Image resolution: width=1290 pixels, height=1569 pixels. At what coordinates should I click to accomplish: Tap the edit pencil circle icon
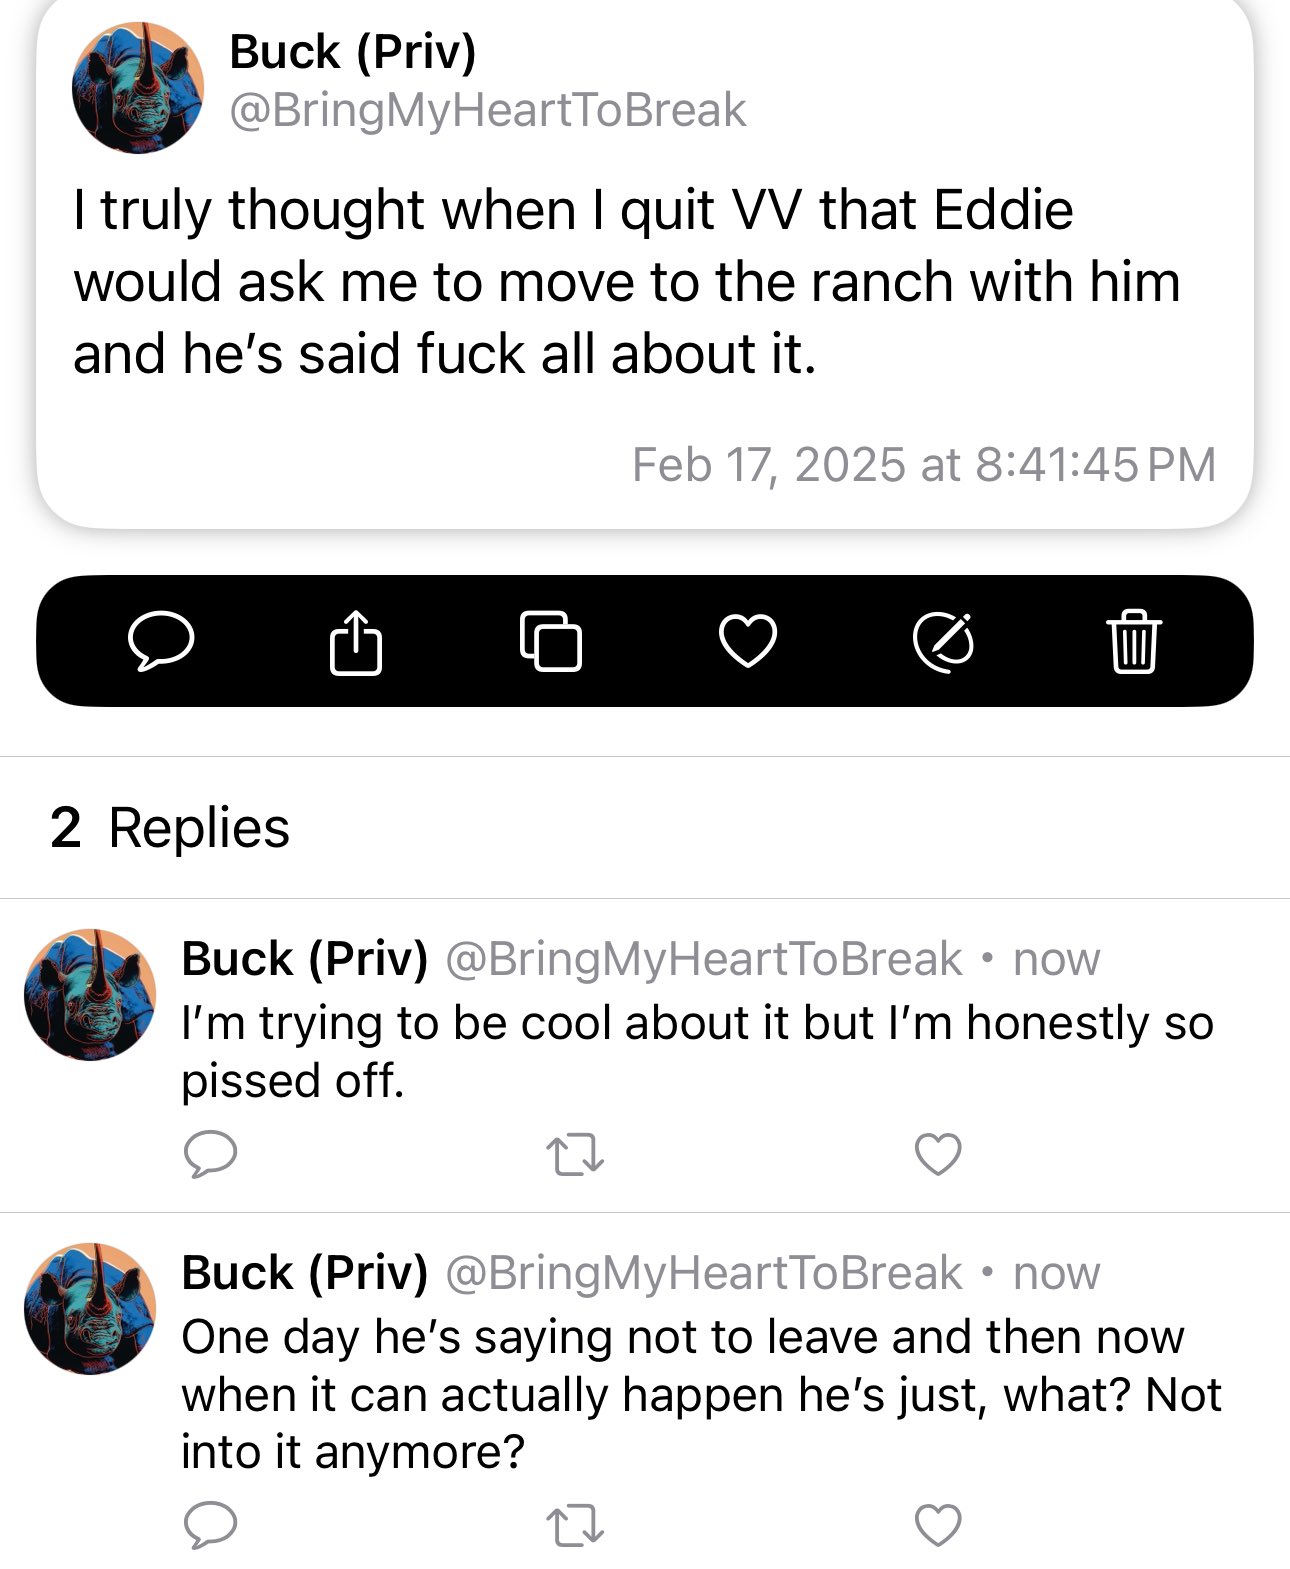point(944,641)
